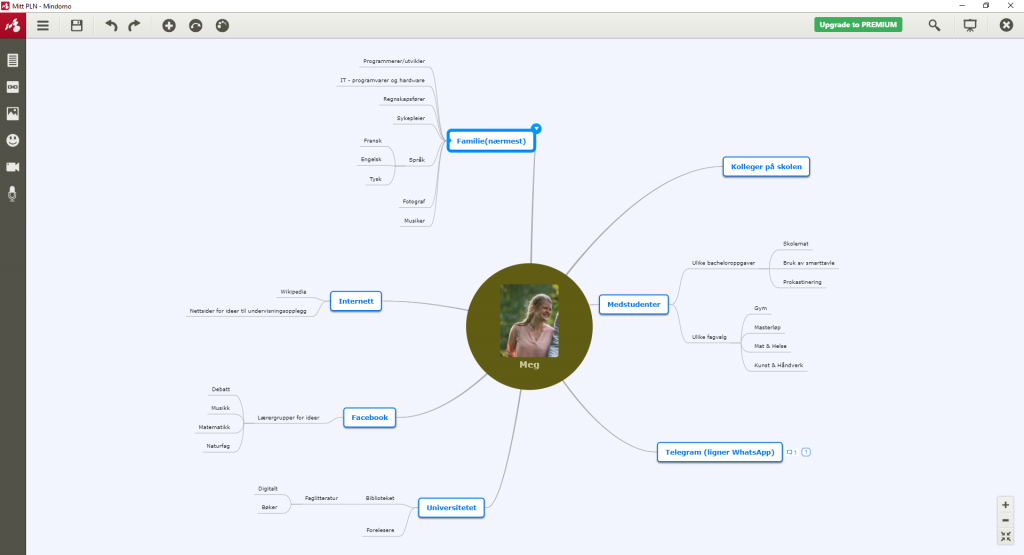Image resolution: width=1024 pixels, height=555 pixels.
Task: Select Språk subtopic
Action: point(417,160)
